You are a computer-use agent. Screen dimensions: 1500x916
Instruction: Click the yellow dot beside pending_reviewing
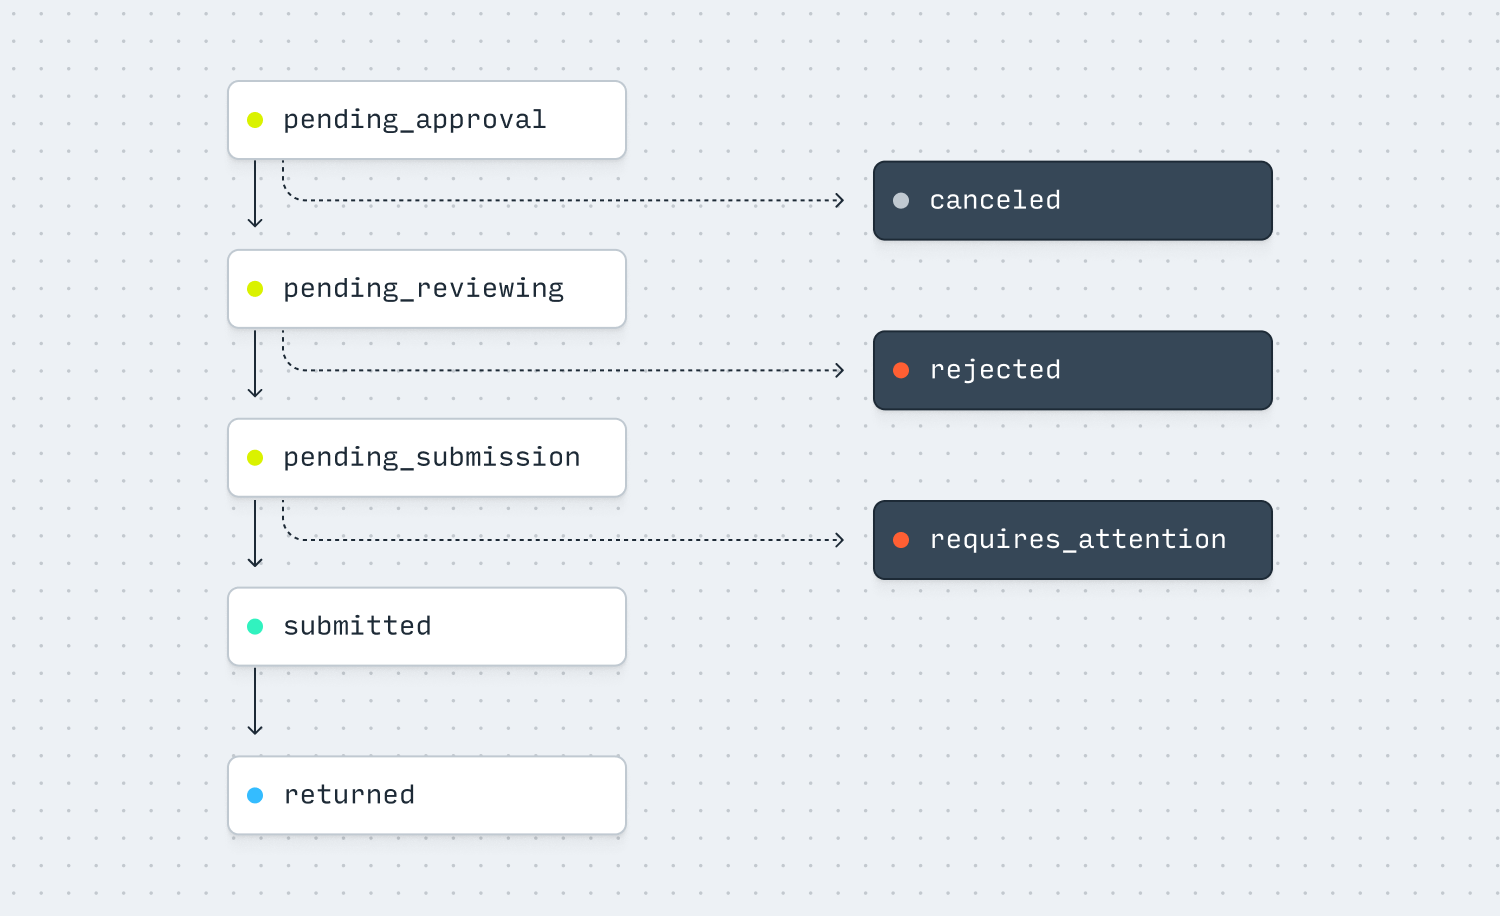[255, 289]
